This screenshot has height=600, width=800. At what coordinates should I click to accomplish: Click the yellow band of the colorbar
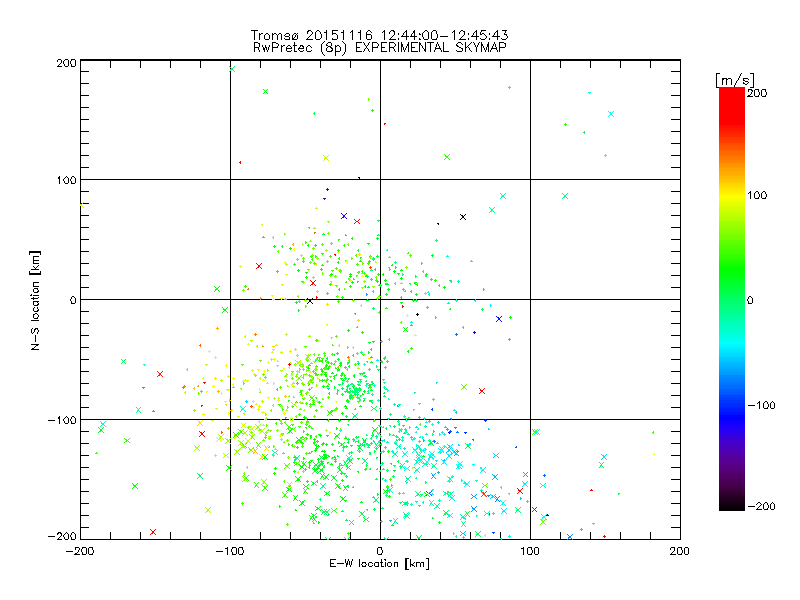click(x=732, y=198)
